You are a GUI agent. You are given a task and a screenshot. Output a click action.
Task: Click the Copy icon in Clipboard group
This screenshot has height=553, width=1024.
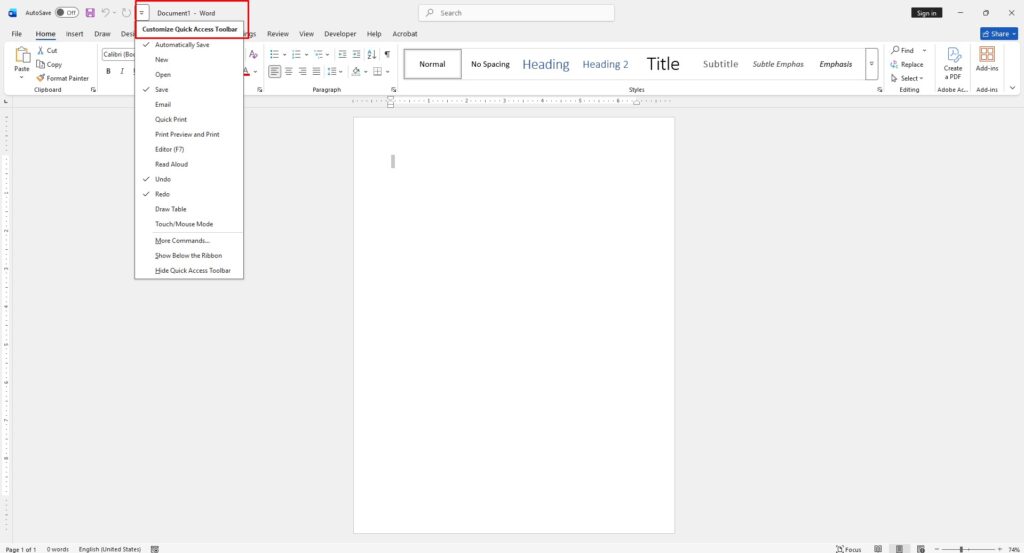pos(40,64)
